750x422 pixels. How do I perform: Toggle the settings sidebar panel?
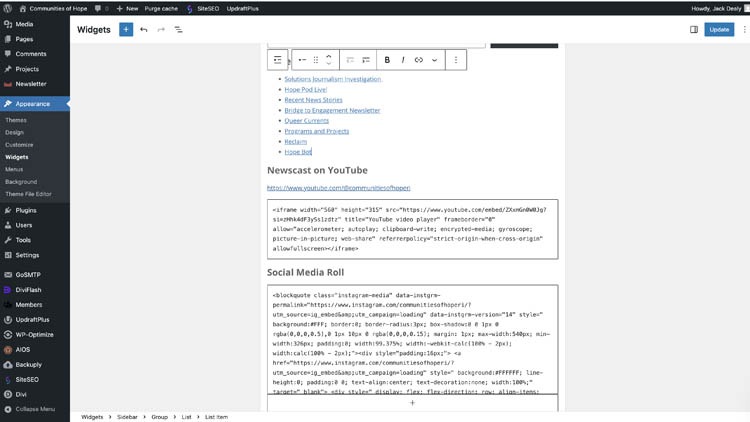(694, 30)
